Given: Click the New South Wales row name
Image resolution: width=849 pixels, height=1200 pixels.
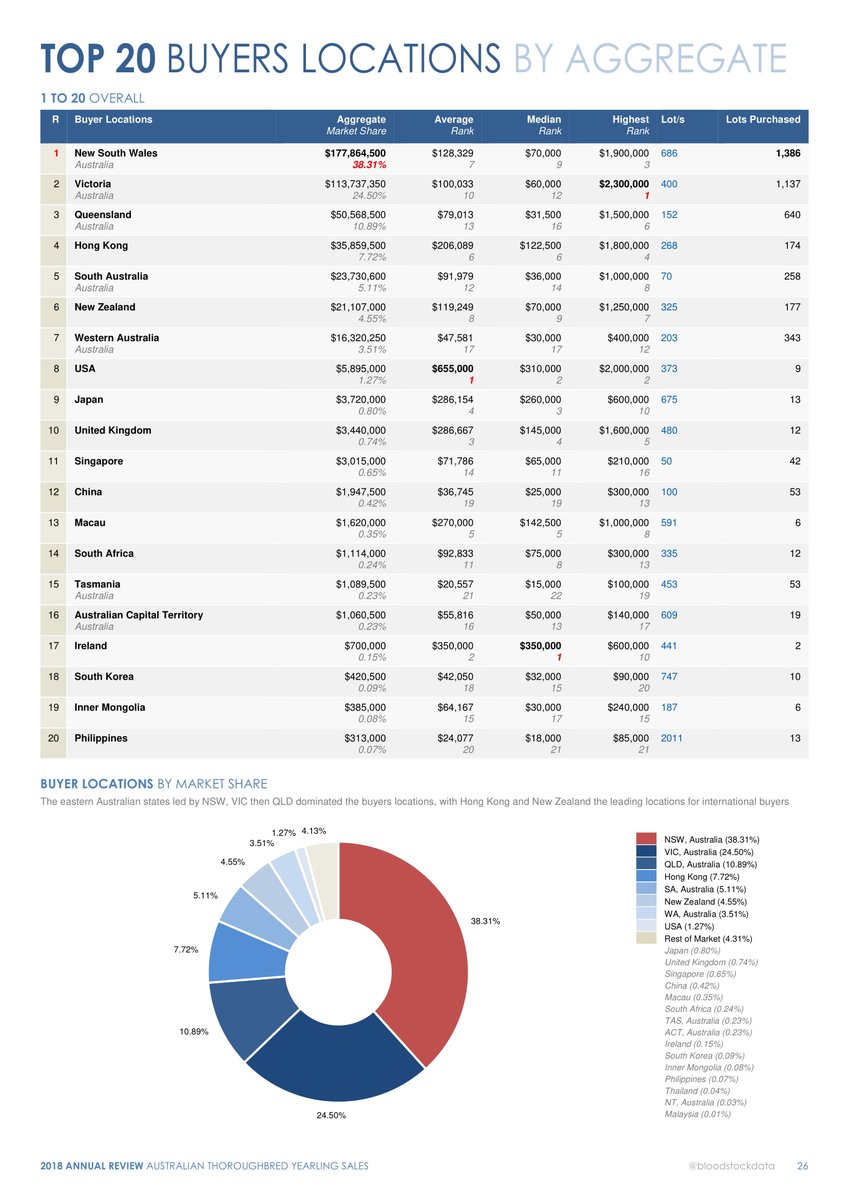Looking at the screenshot, I should point(116,154).
